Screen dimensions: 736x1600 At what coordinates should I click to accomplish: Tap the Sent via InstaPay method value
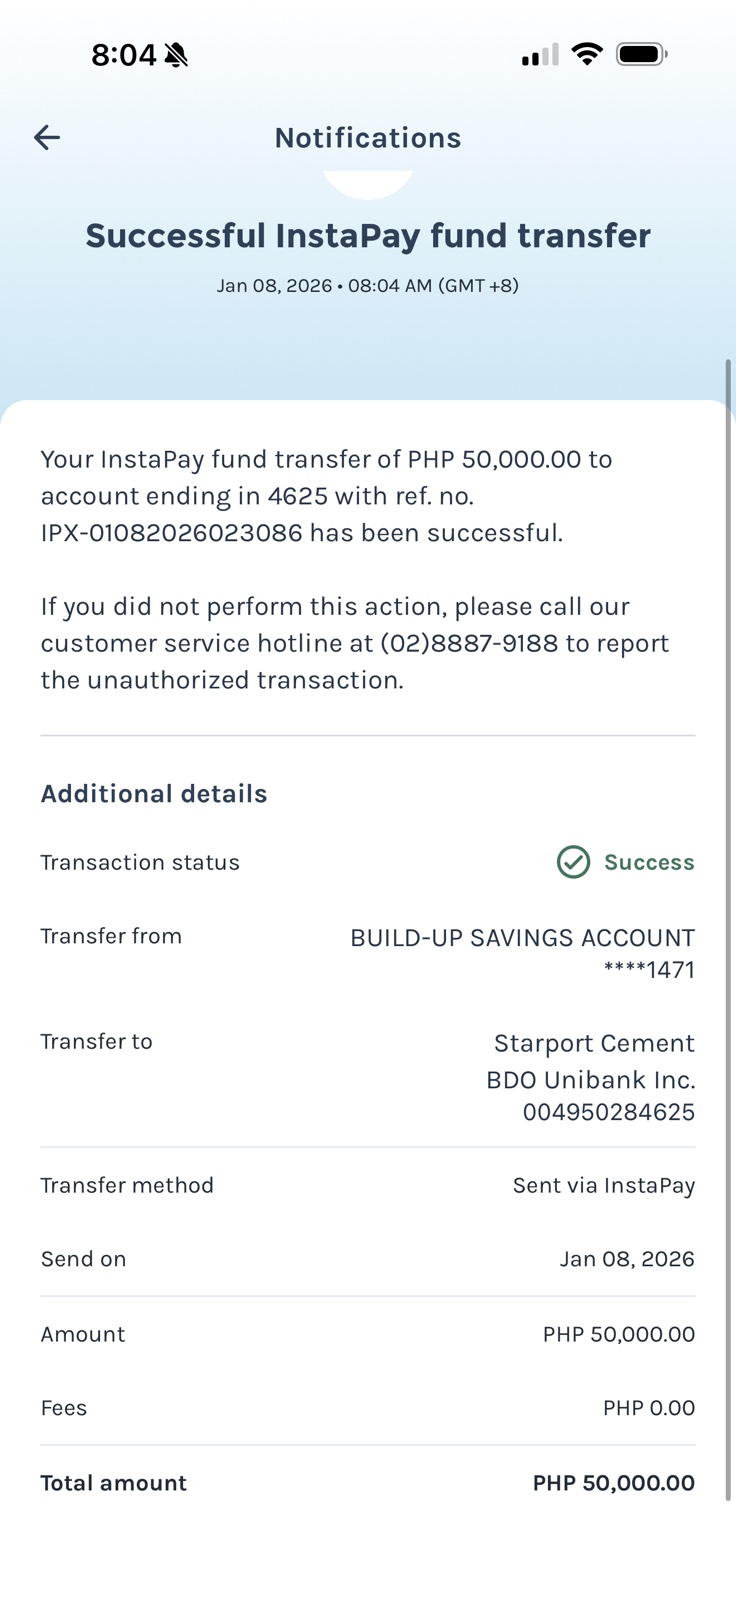pos(603,1186)
